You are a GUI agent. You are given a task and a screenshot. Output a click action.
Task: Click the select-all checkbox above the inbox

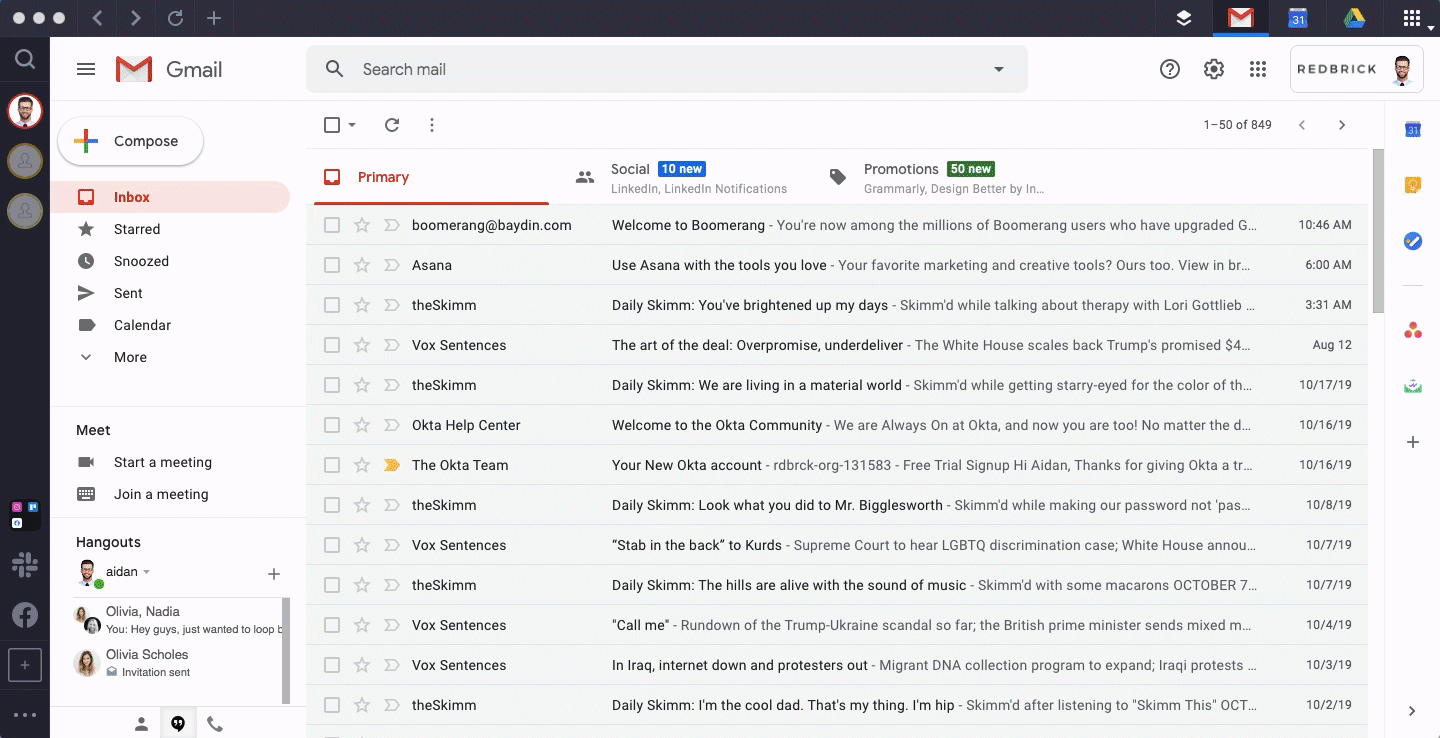click(x=332, y=125)
